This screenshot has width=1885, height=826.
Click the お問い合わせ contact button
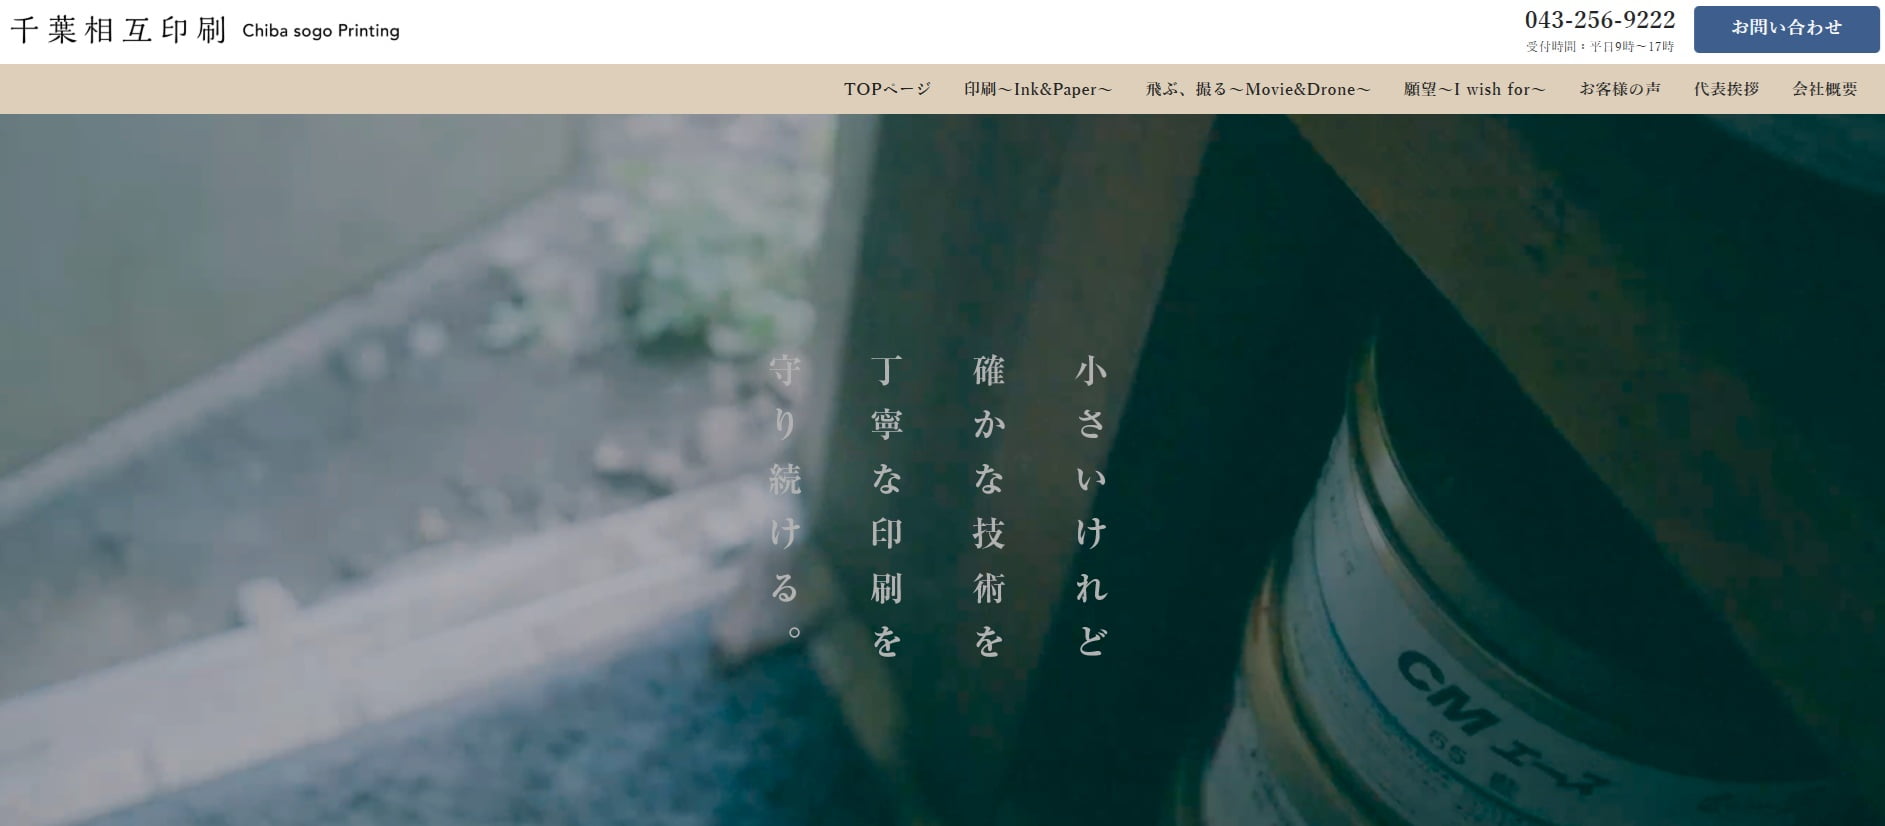[x=1786, y=29]
